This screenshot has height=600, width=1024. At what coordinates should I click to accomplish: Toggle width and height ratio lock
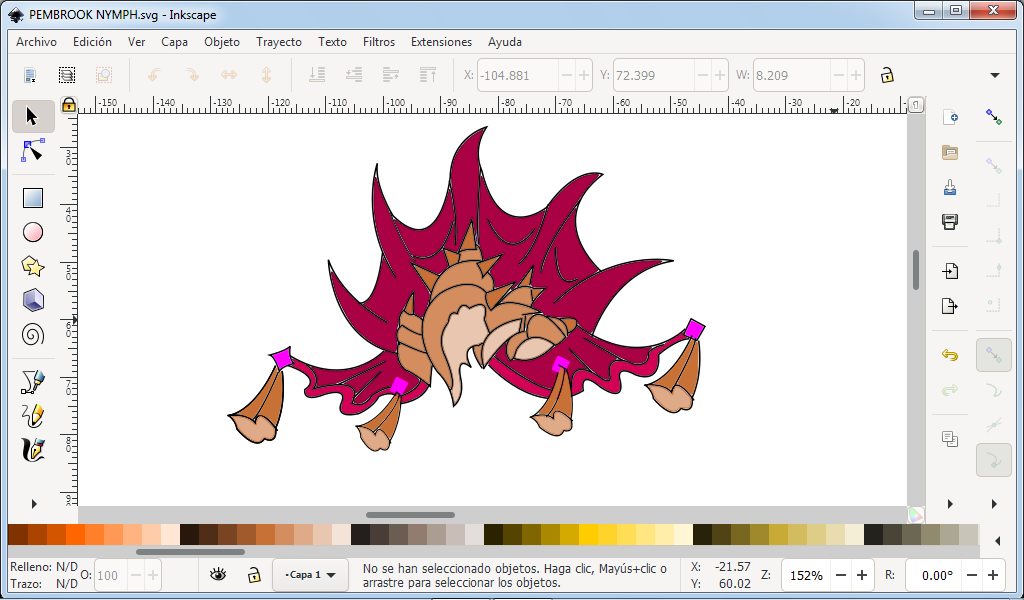tap(886, 75)
